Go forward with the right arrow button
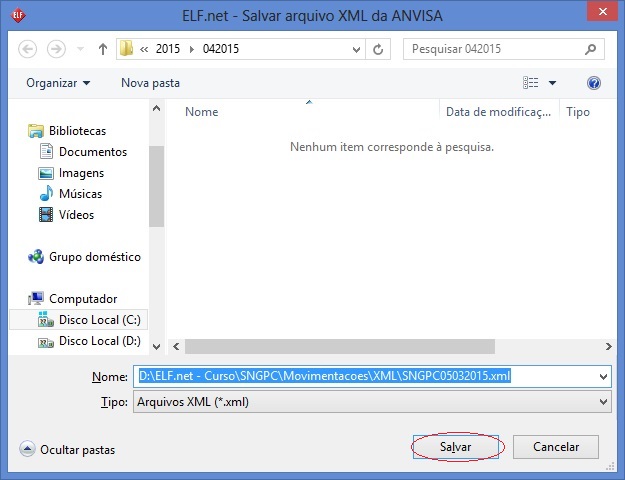This screenshot has height=480, width=625. [56, 49]
